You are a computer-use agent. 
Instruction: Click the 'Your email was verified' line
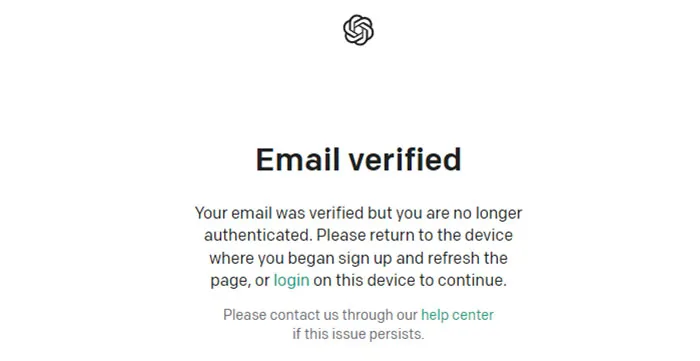pyautogui.click(x=358, y=213)
